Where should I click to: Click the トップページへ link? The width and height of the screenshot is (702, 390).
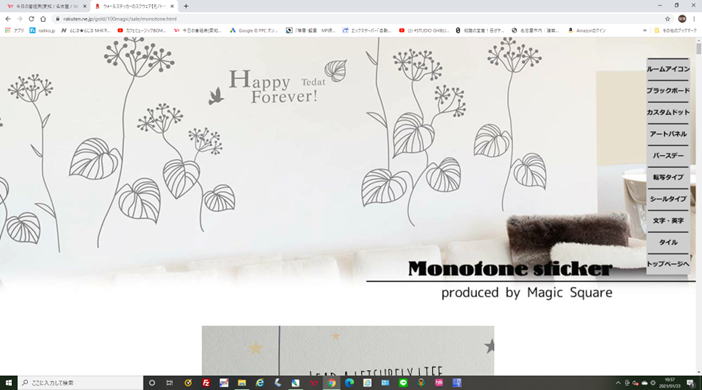[668, 264]
